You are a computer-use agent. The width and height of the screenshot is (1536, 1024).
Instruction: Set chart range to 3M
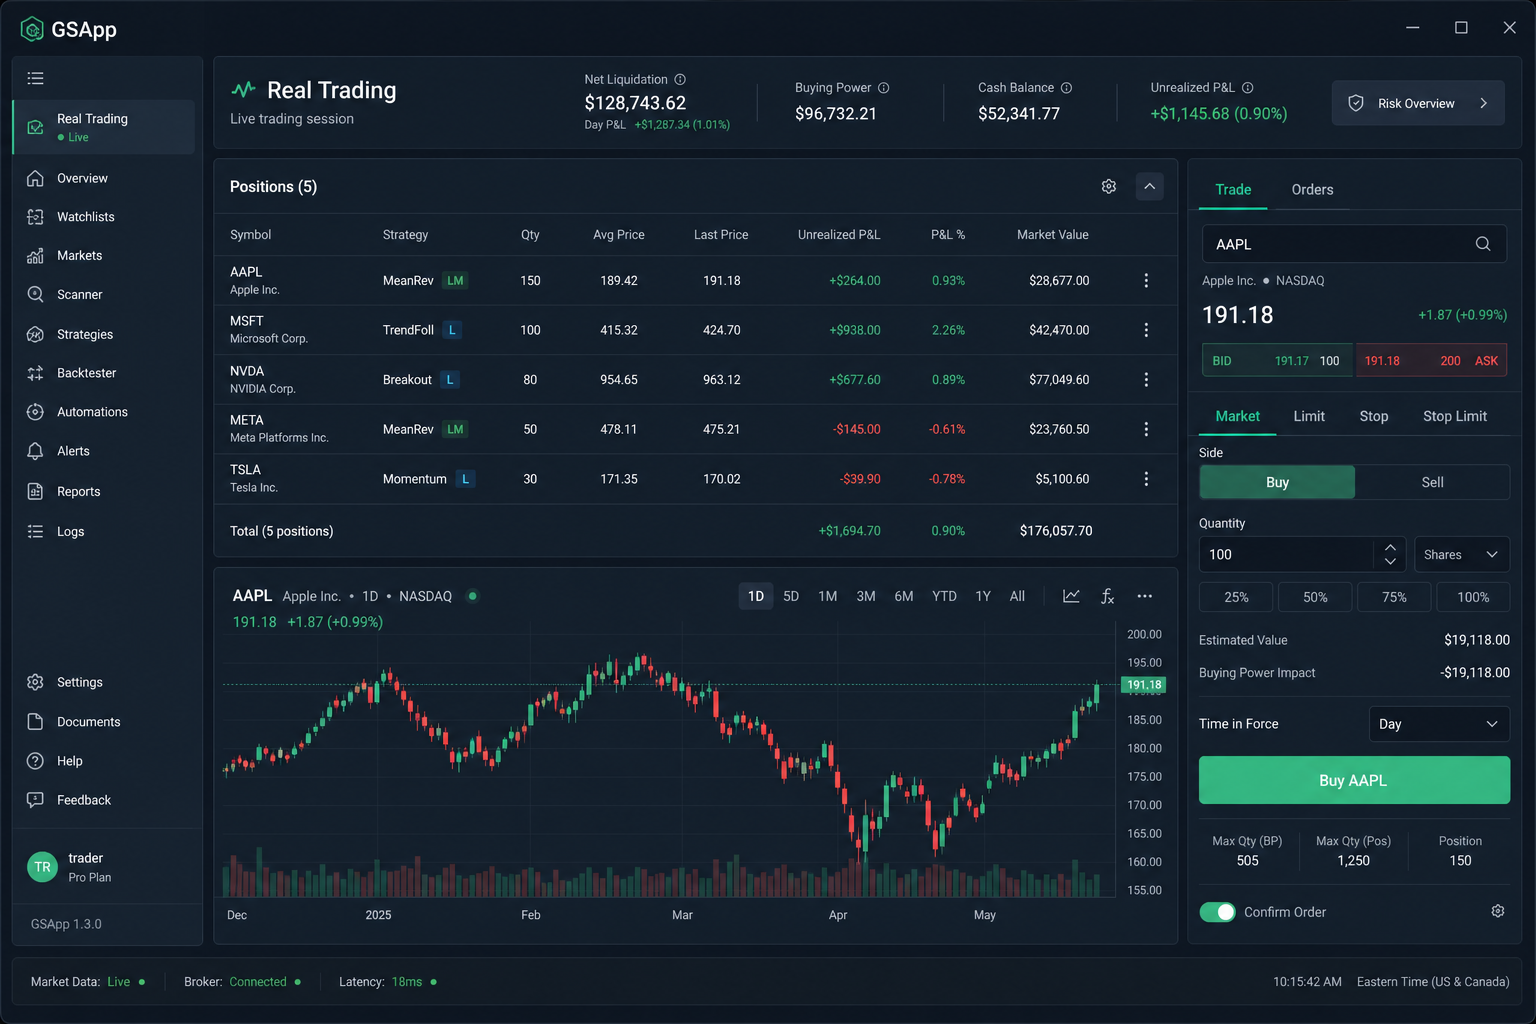866,596
